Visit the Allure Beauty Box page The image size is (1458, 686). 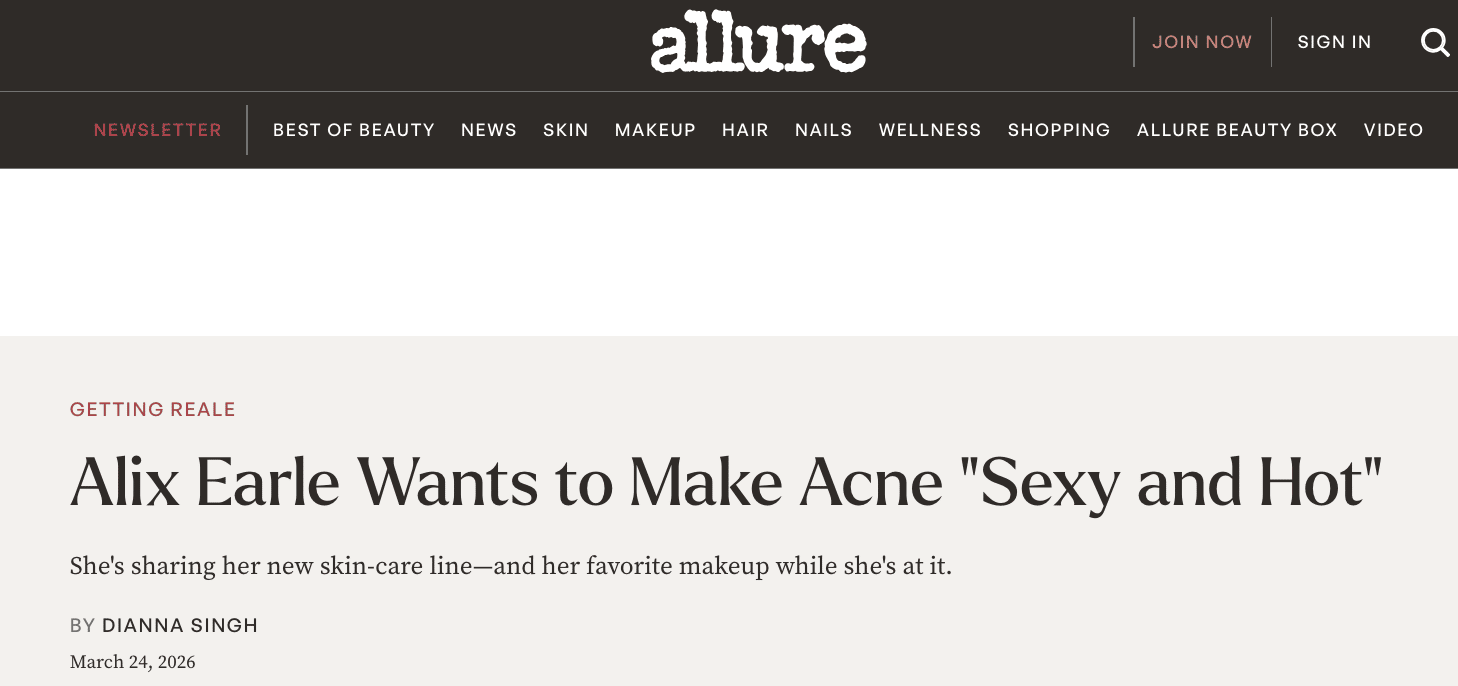tap(1237, 130)
